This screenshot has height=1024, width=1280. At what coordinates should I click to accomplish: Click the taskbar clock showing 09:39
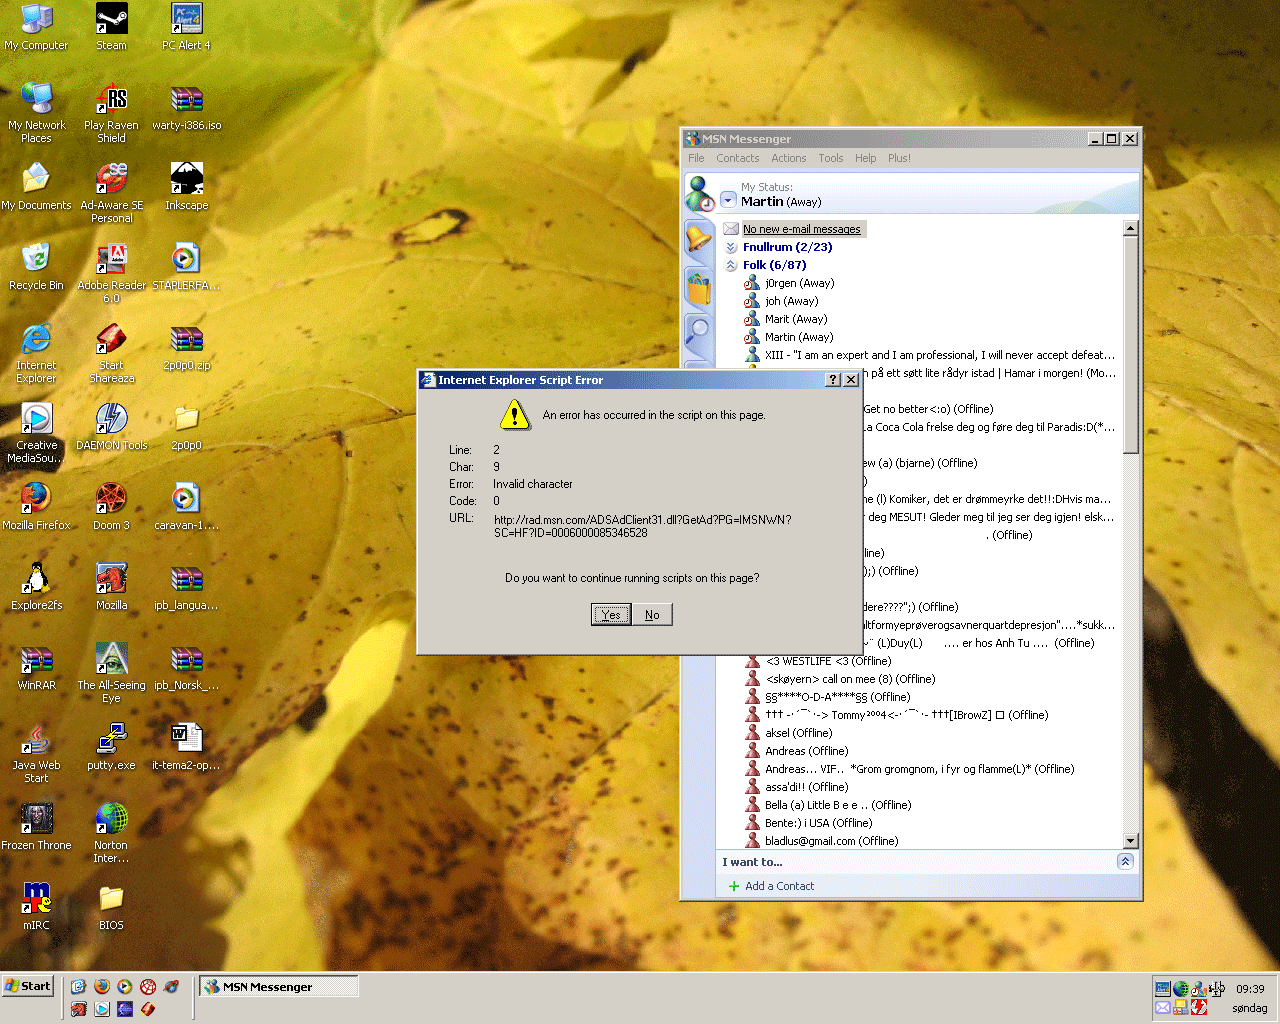[1250, 989]
